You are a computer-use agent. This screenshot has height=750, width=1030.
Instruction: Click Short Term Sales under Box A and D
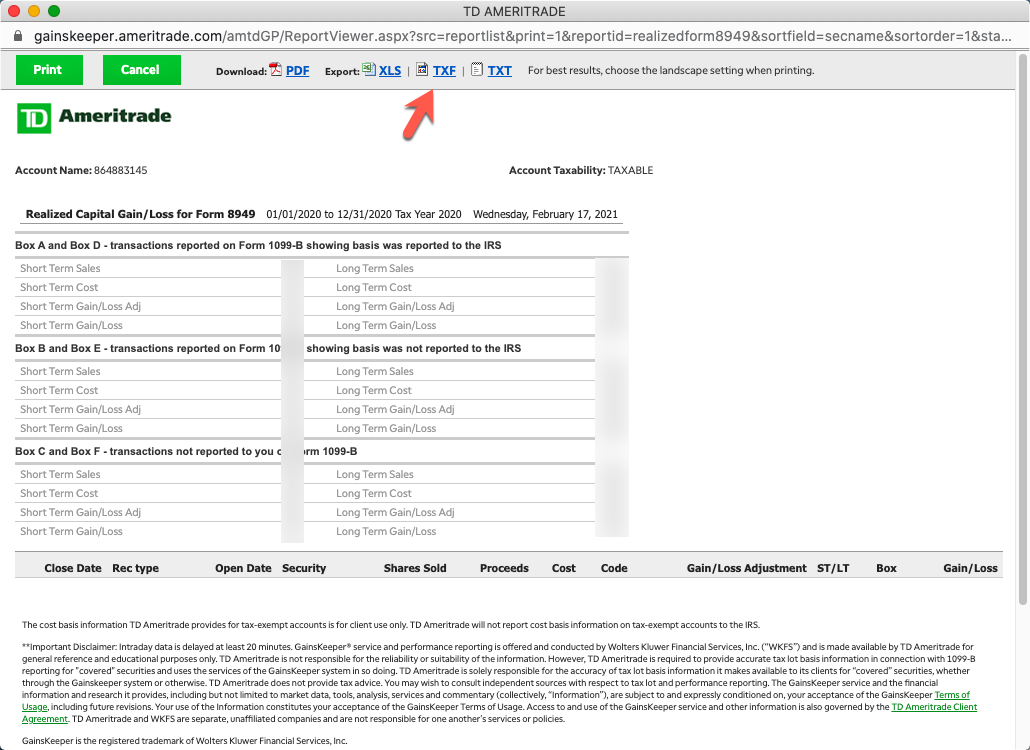pyautogui.click(x=60, y=268)
